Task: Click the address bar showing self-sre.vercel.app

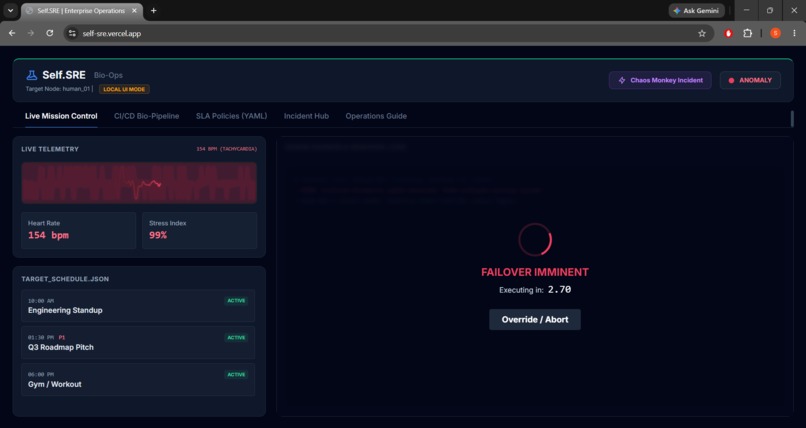Action: point(389,33)
